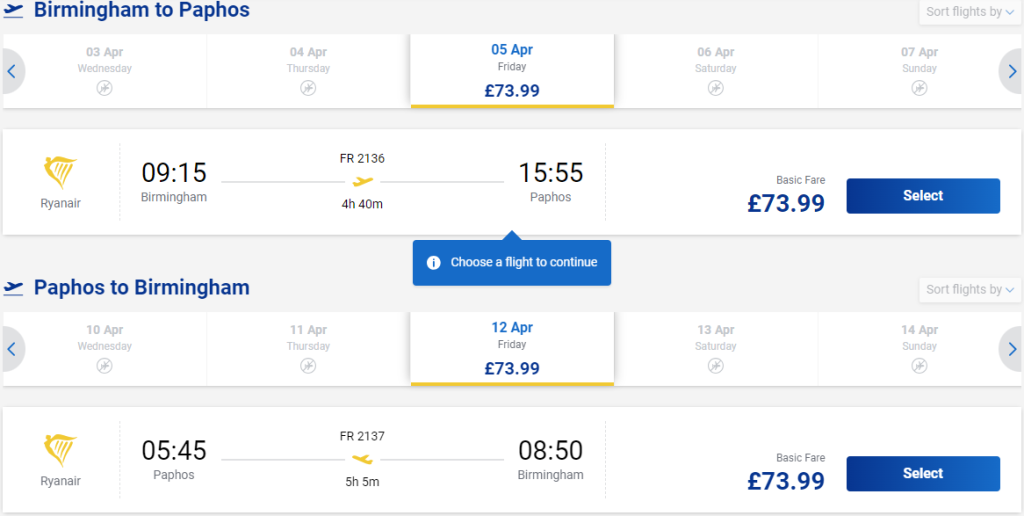This screenshot has height=516, width=1024.
Task: Choose the 04 Apr Thursday date tab
Action: [x=308, y=71]
